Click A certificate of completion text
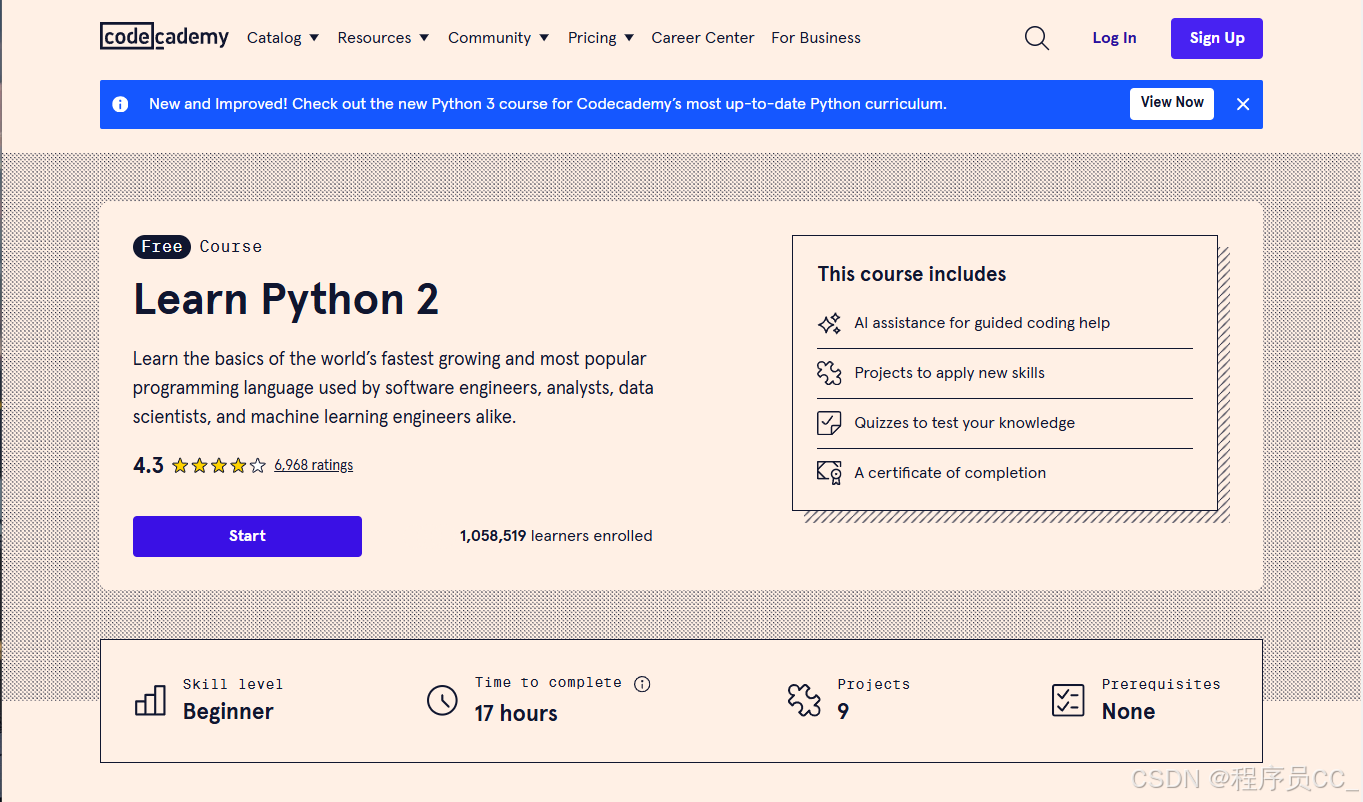The height and width of the screenshot is (802, 1363). [x=950, y=473]
